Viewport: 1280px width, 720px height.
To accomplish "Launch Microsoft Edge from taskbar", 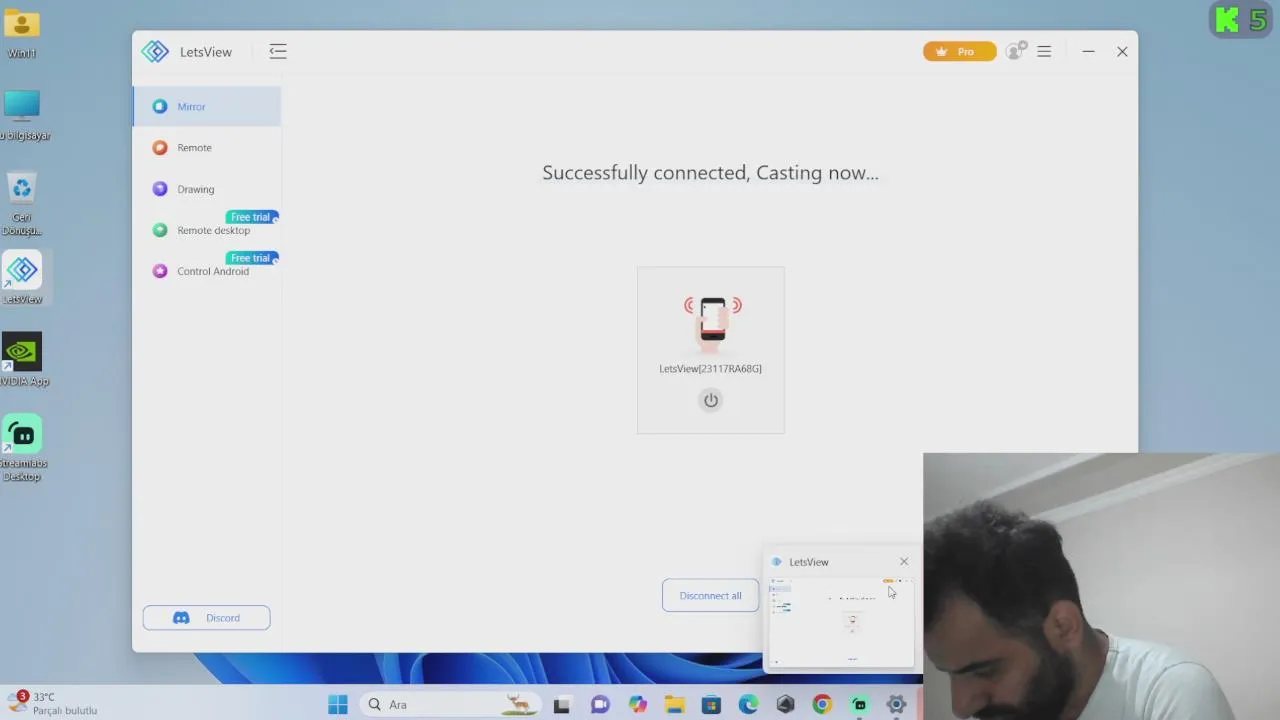I will [x=748, y=704].
